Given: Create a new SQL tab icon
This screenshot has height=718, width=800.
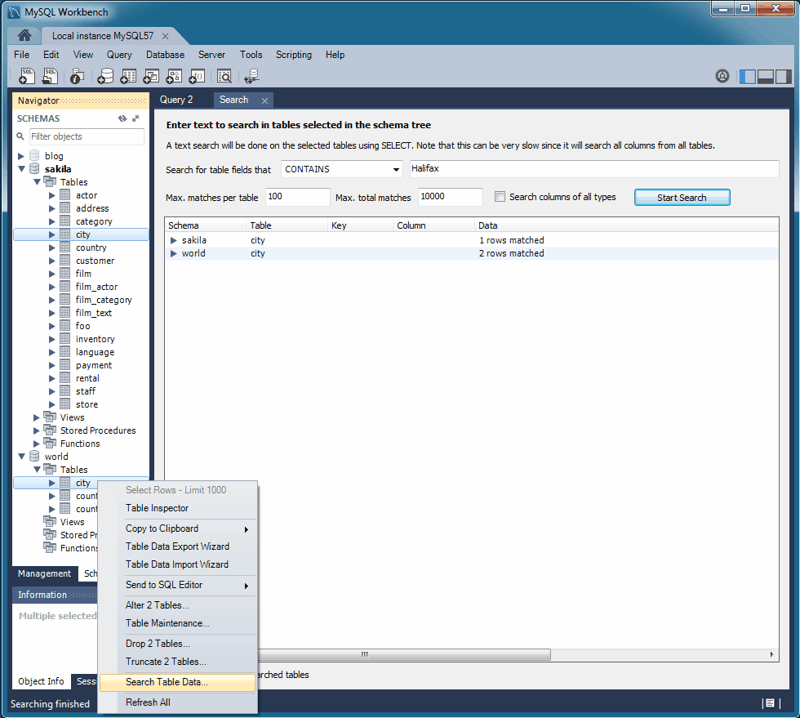Looking at the screenshot, I should [x=27, y=76].
